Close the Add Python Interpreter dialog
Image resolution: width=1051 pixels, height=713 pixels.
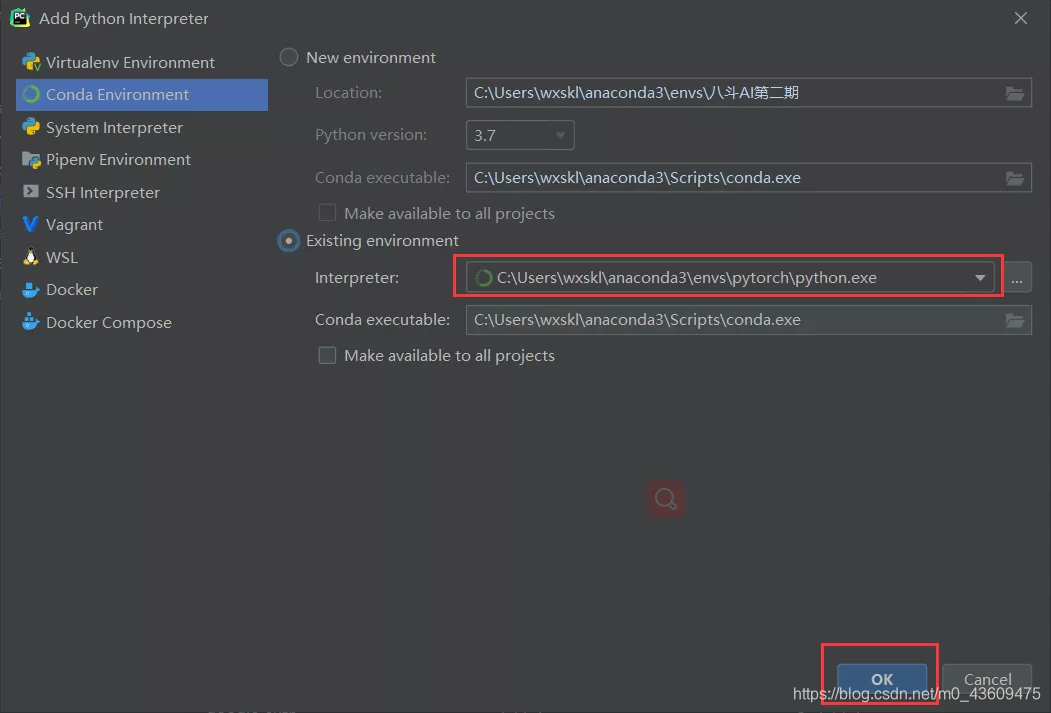[x=1020, y=18]
